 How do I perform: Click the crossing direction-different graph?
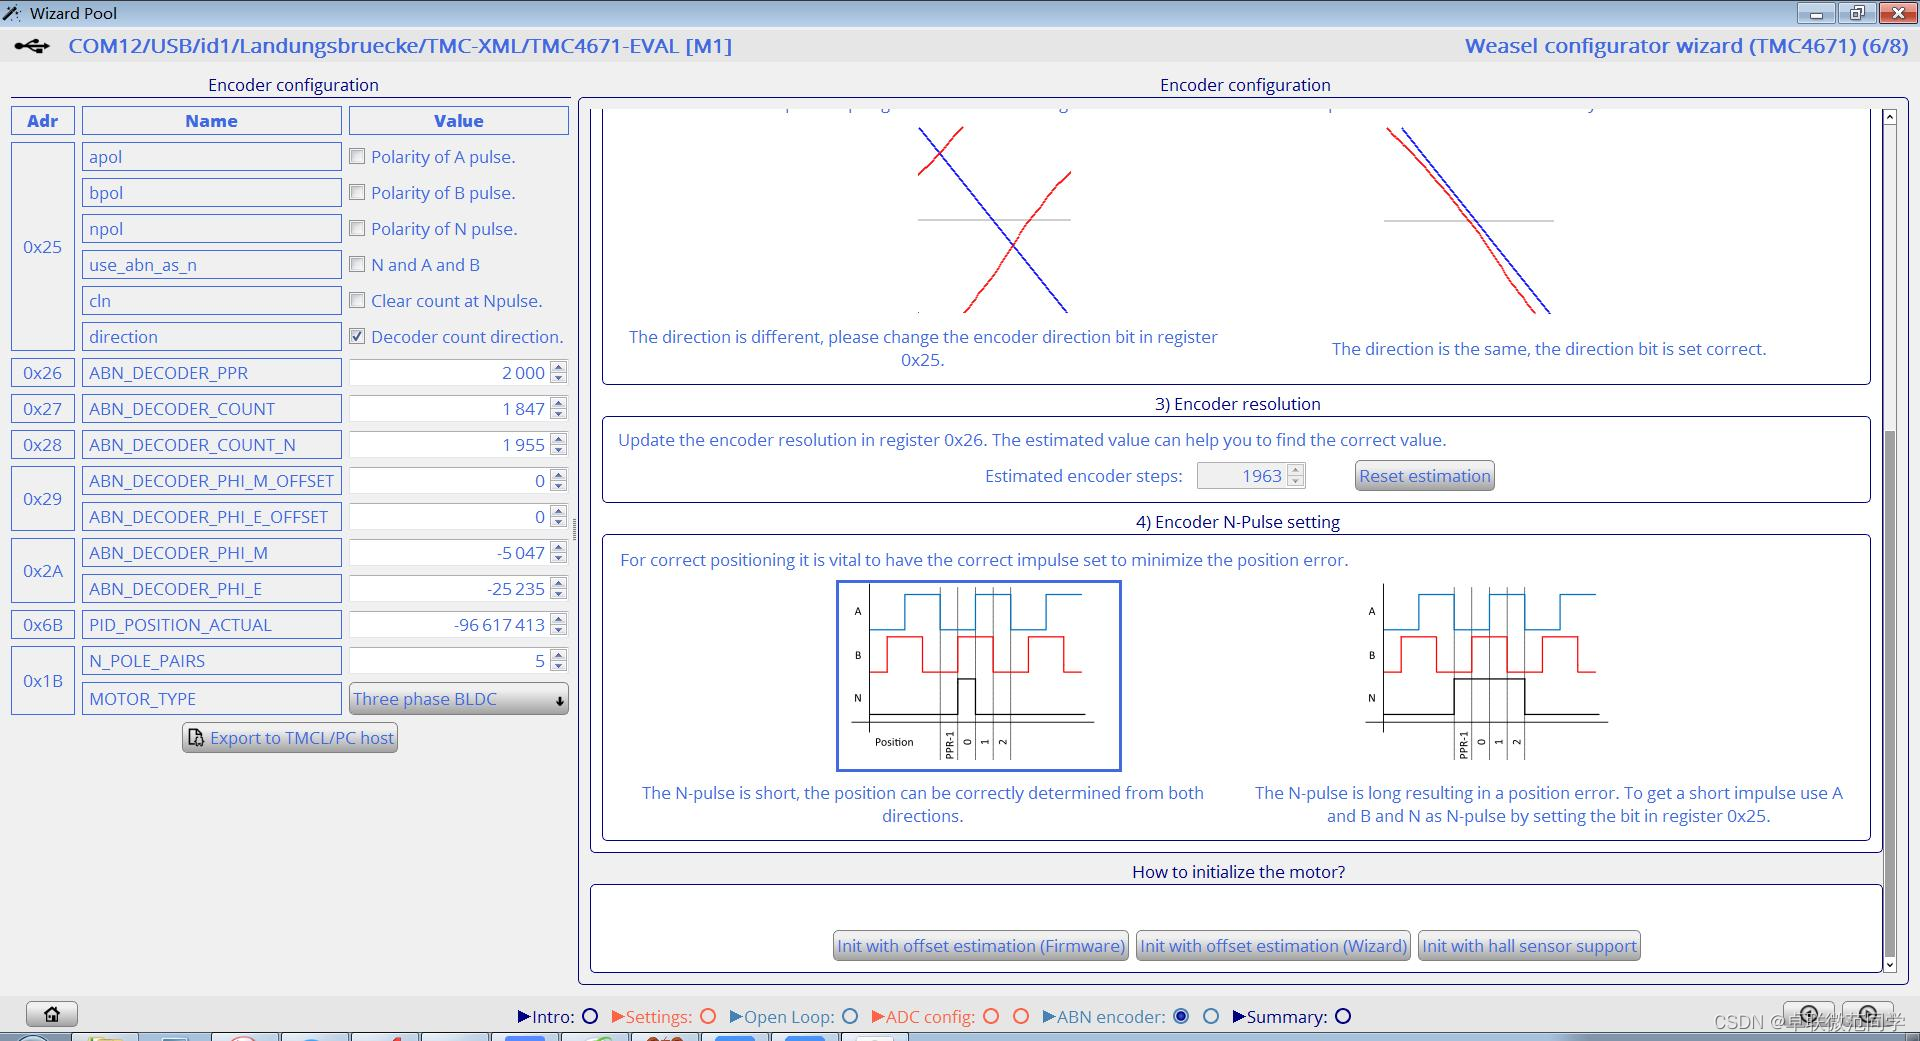click(x=994, y=220)
